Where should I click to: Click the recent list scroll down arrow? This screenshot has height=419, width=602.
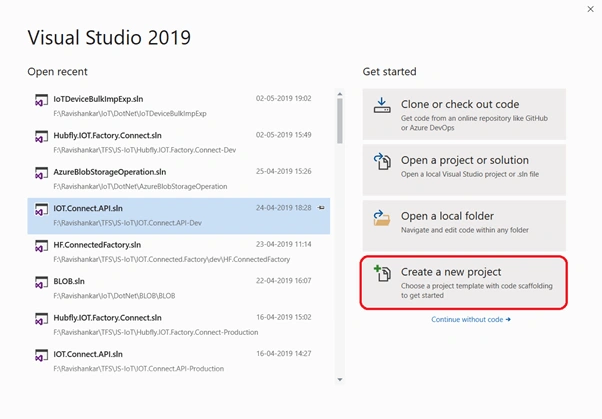coord(340,379)
